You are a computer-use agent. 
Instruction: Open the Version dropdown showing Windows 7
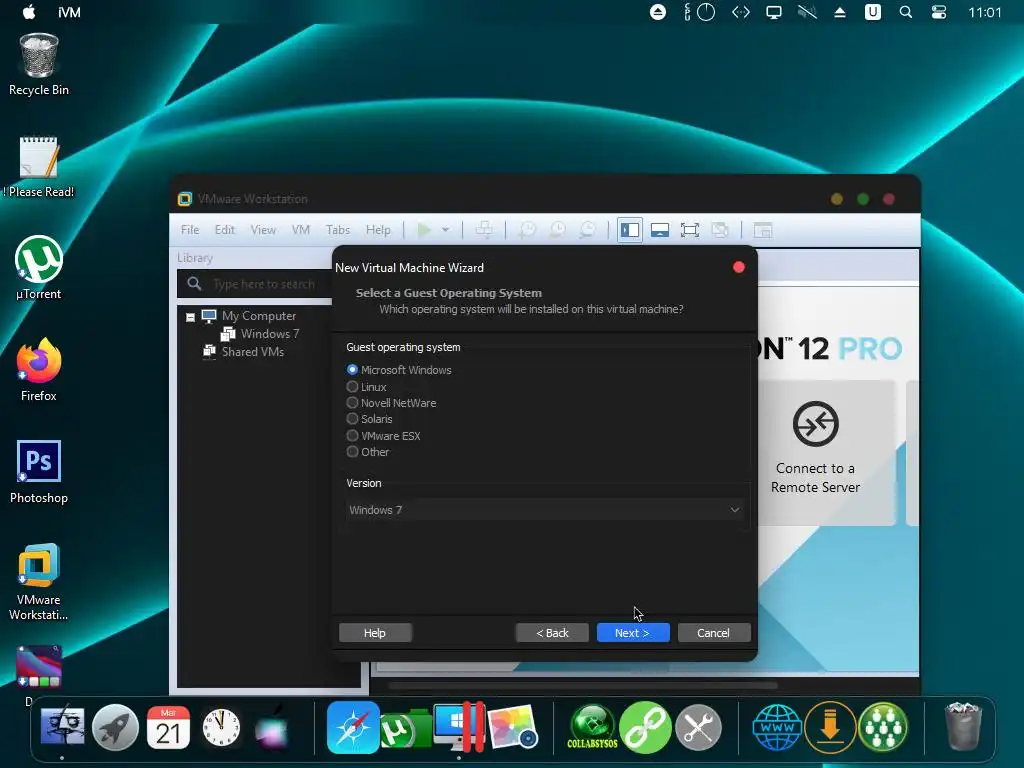tap(545, 509)
